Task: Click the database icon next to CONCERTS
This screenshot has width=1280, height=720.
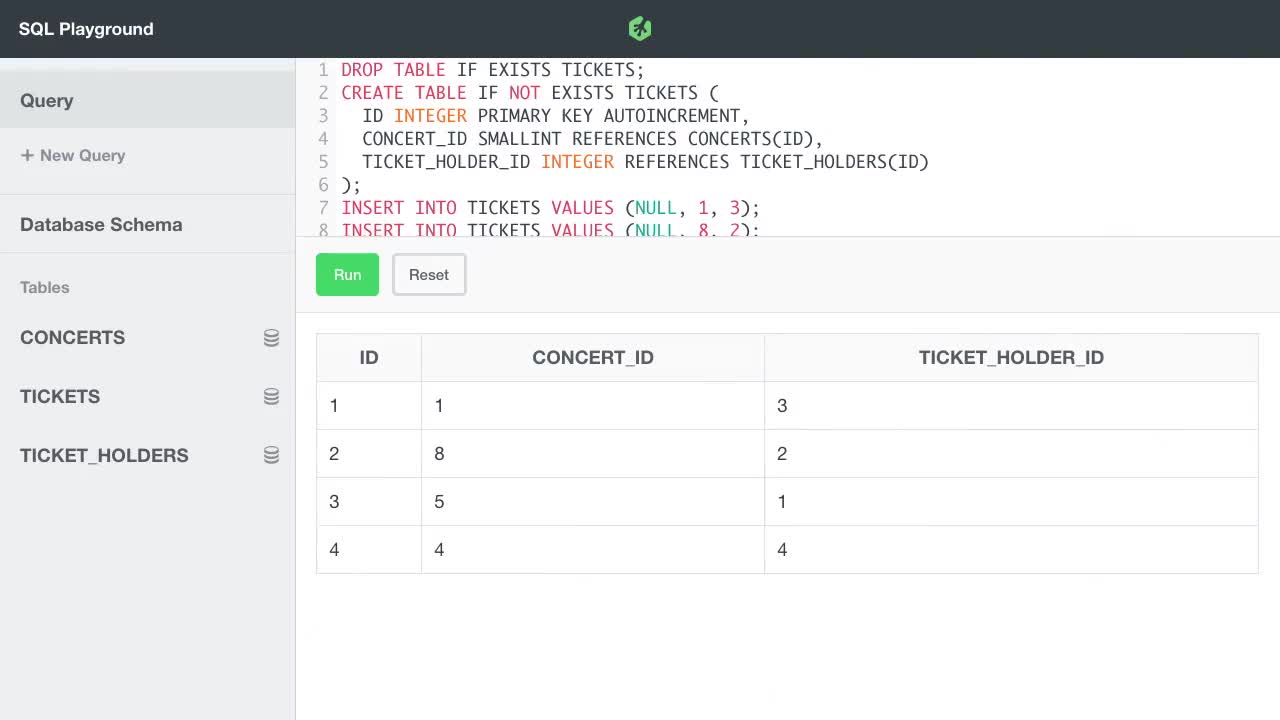Action: [271, 338]
